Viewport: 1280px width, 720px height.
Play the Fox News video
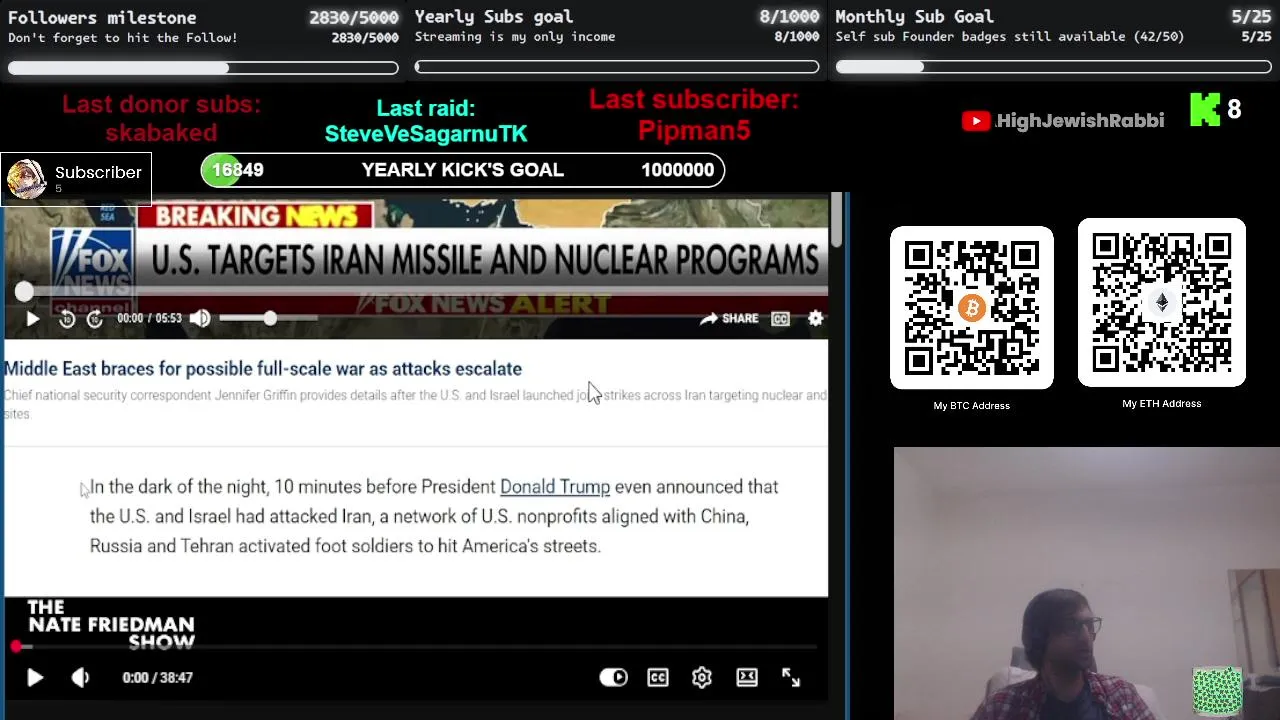click(32, 318)
